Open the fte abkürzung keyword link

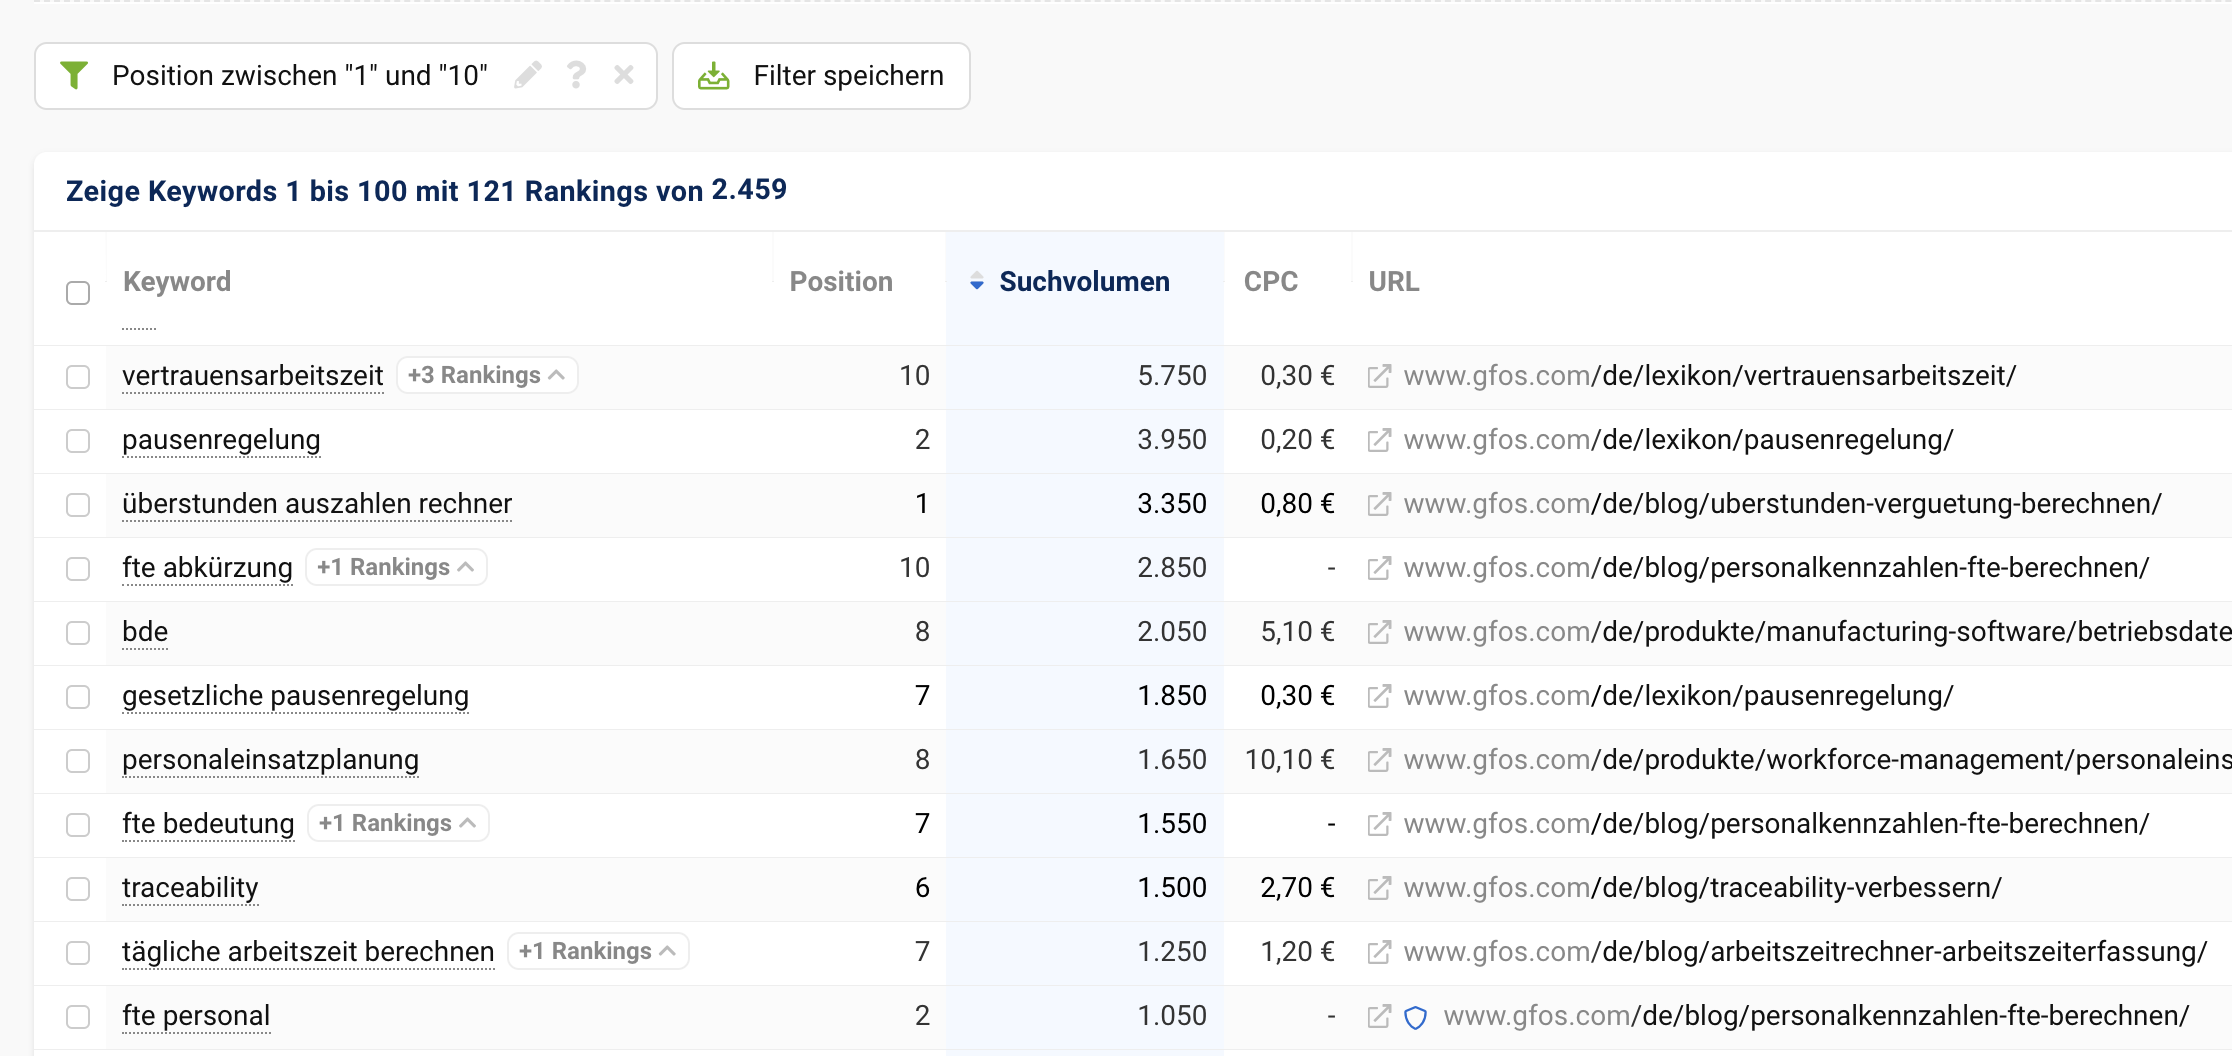[x=207, y=568]
